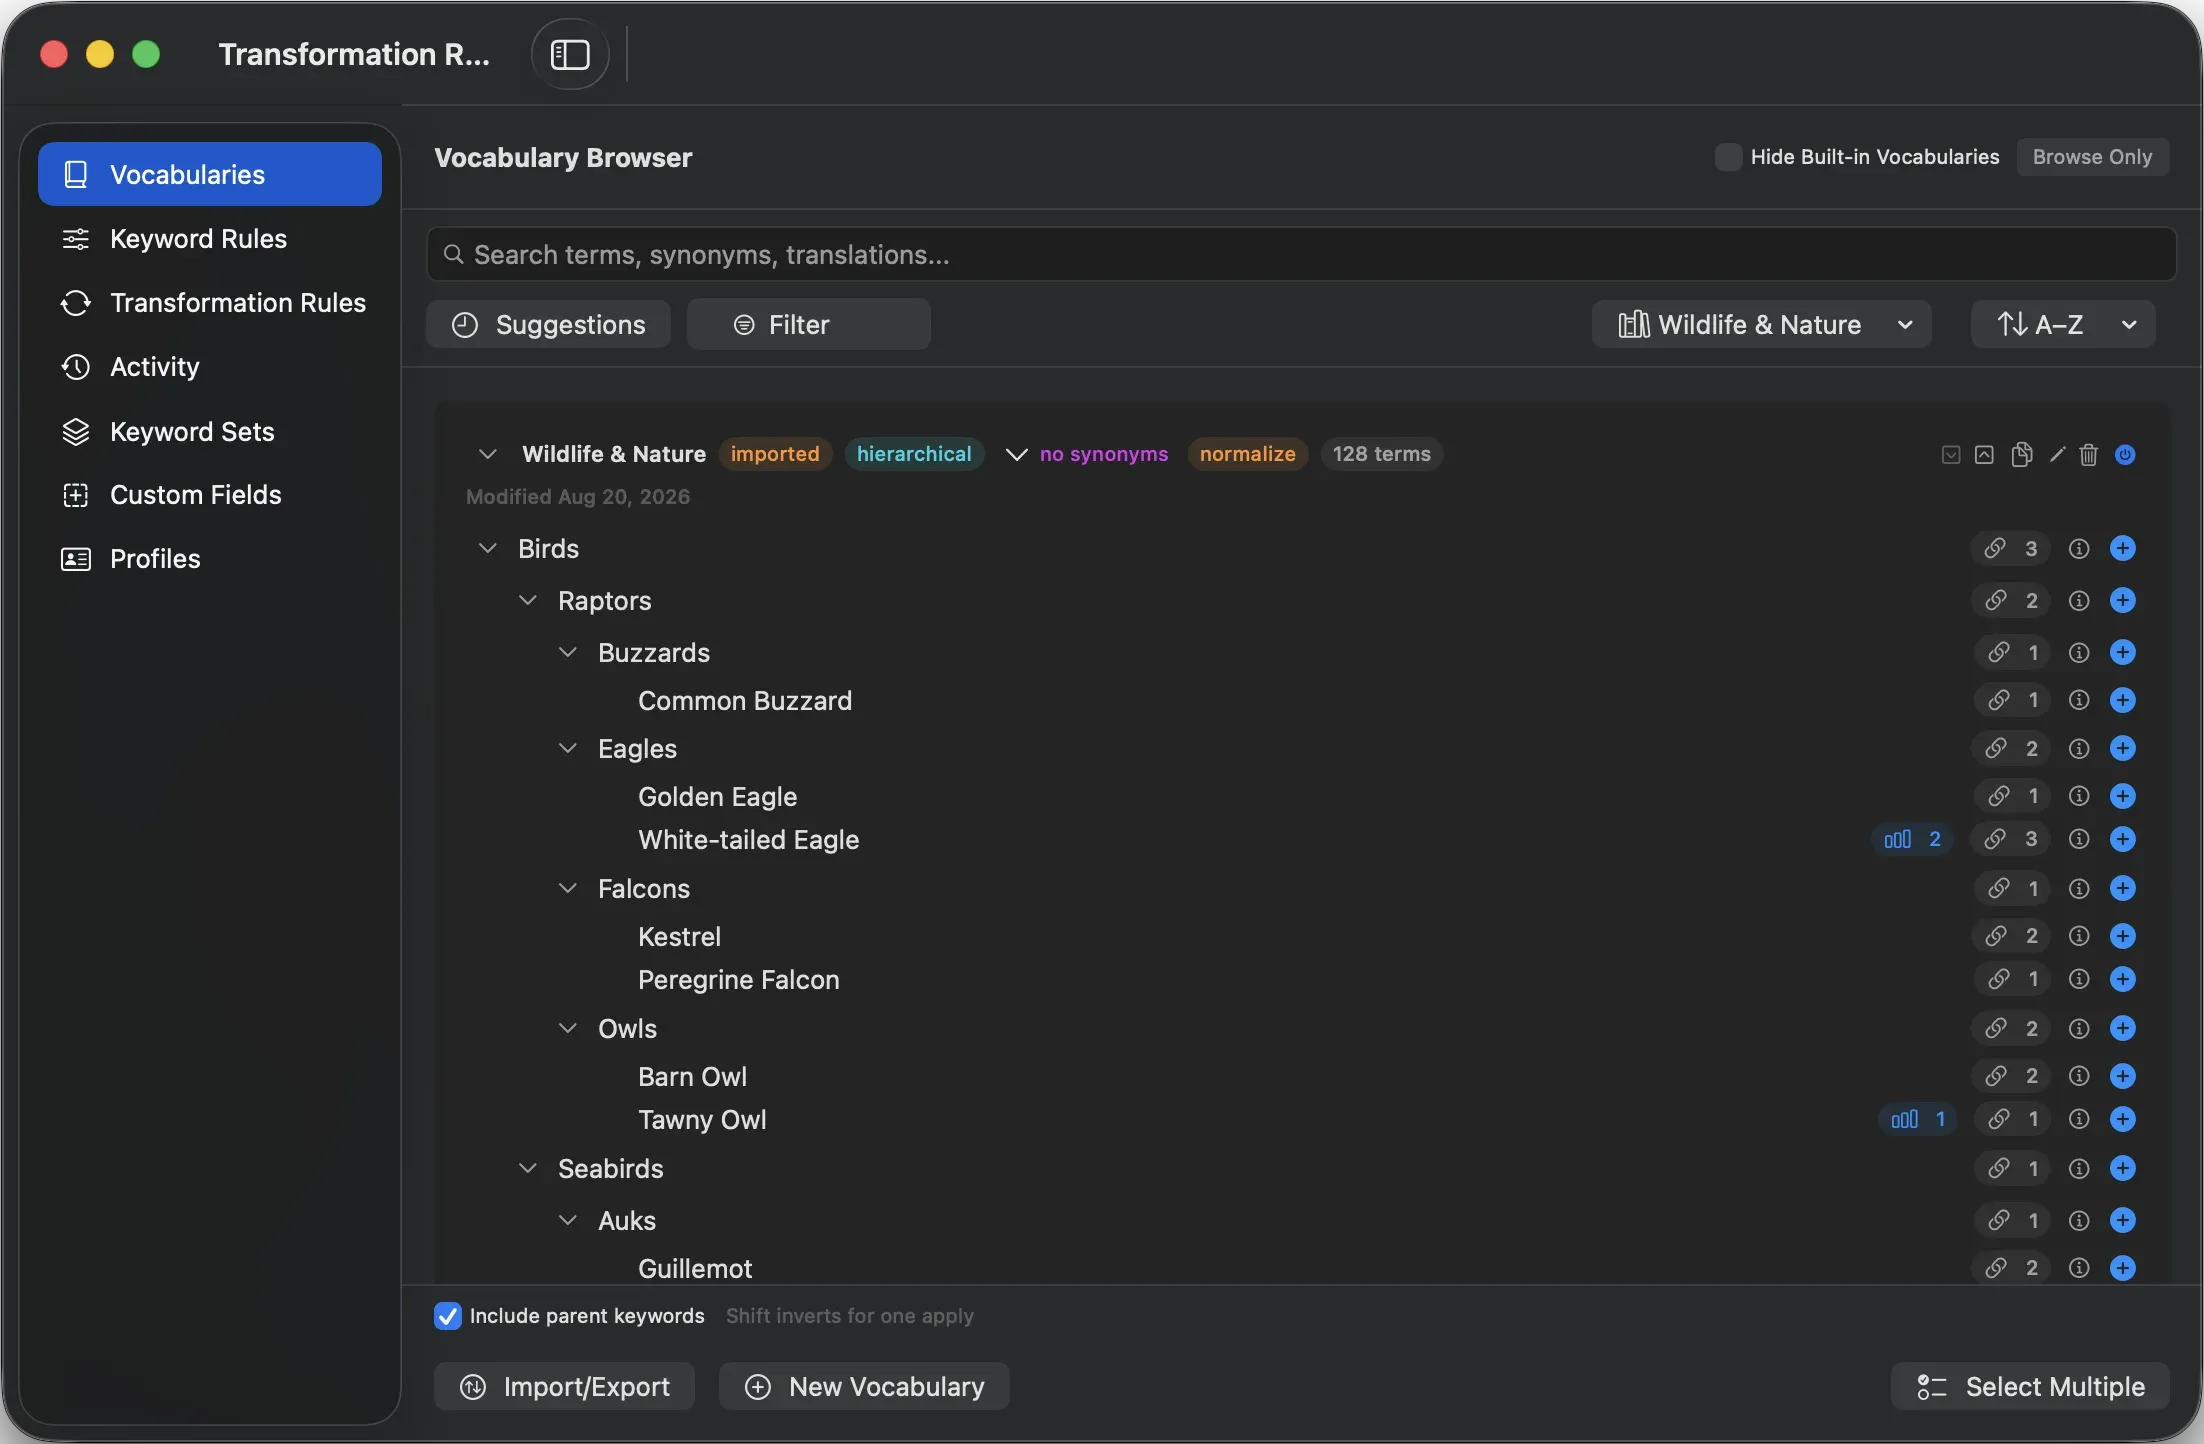Open Keyword Sets in the sidebar
This screenshot has height=1444, width=2204.
tap(210, 431)
